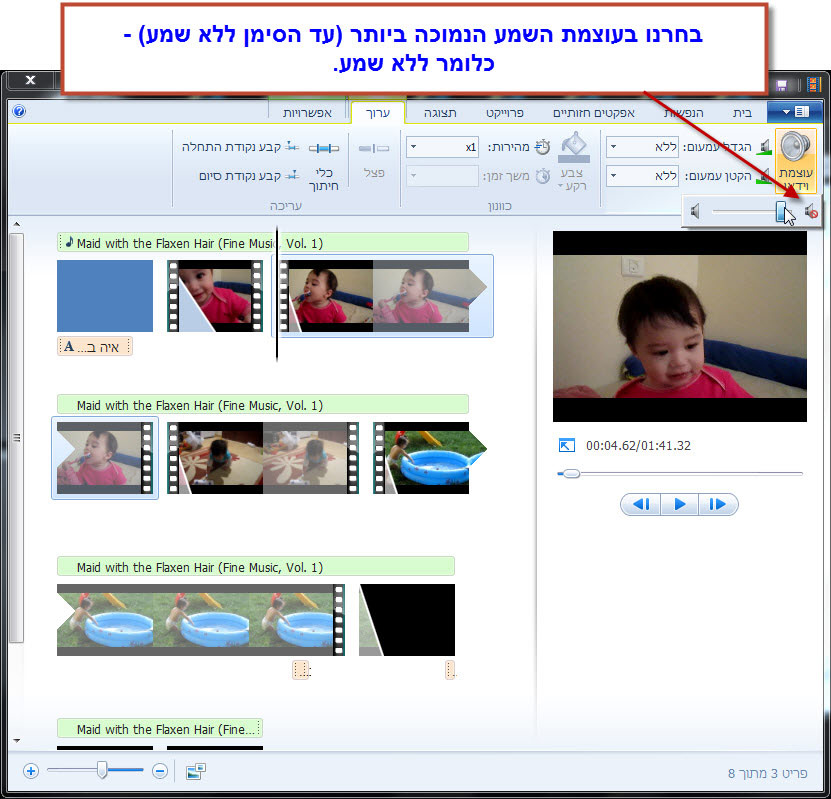Step to next frame
The height and width of the screenshot is (799, 831).
tap(718, 504)
